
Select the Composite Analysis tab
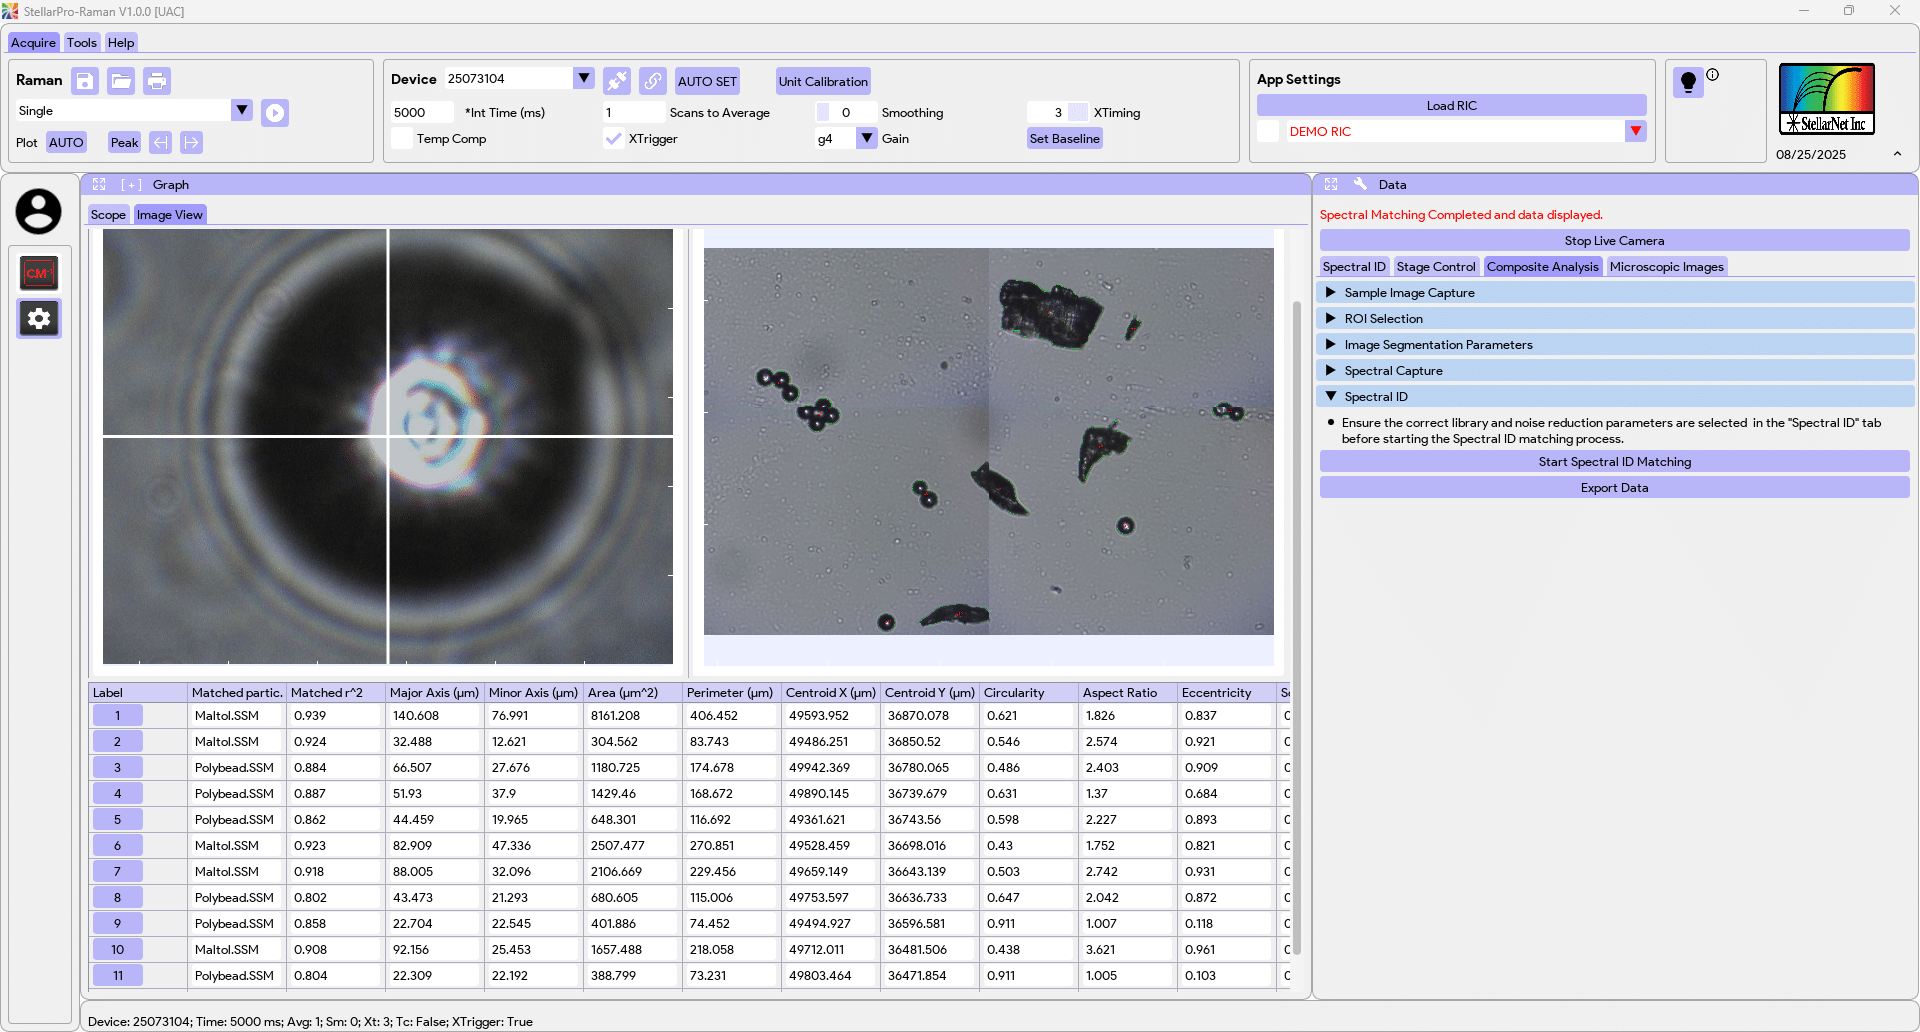1543,267
